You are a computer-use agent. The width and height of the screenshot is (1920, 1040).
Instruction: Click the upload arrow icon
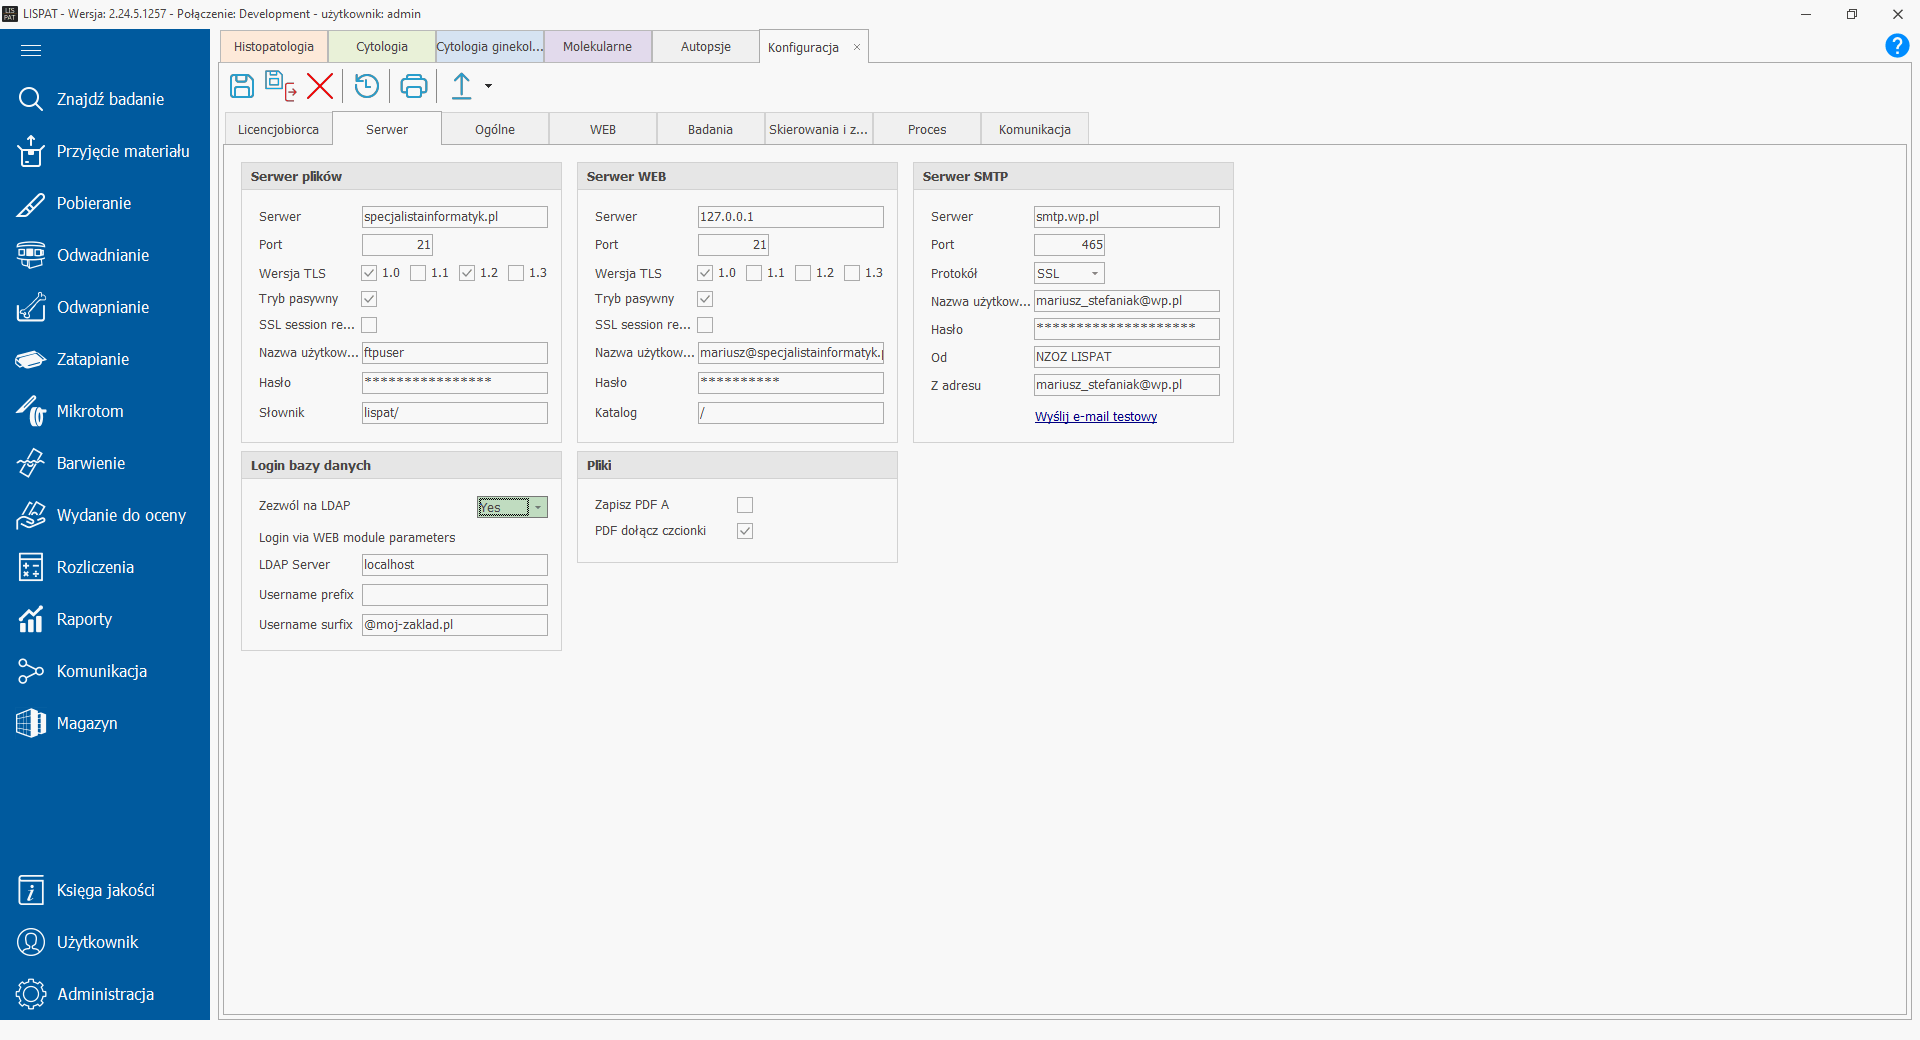click(x=461, y=86)
